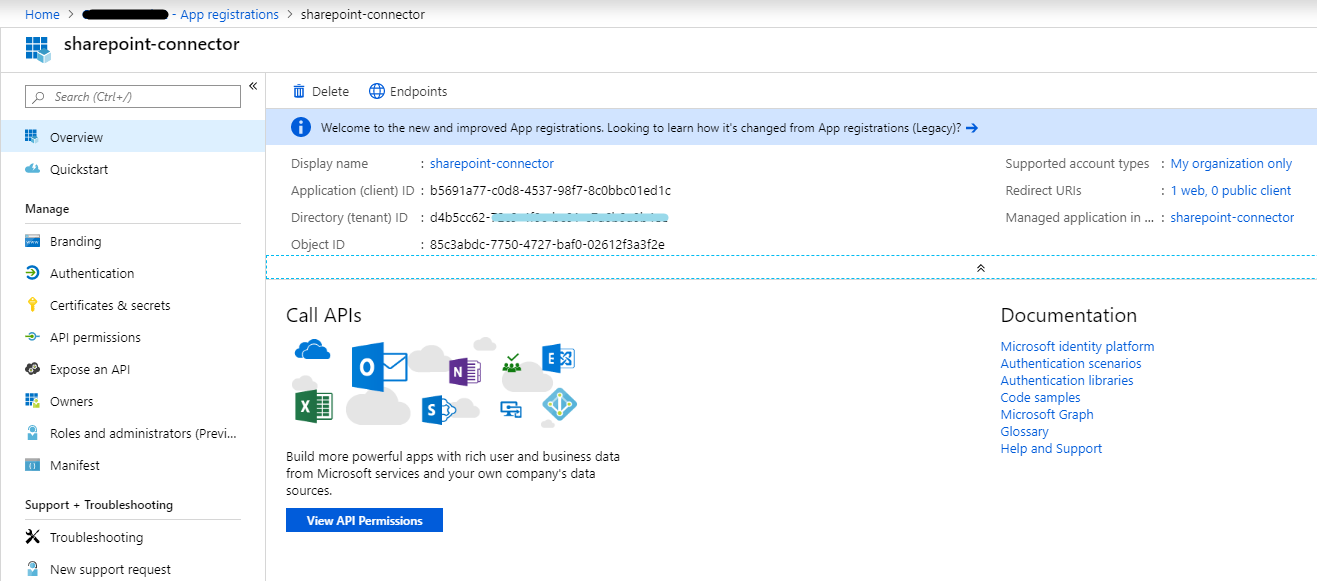1317x581 pixels.
Task: Click the Delete trash icon
Action: click(x=299, y=92)
